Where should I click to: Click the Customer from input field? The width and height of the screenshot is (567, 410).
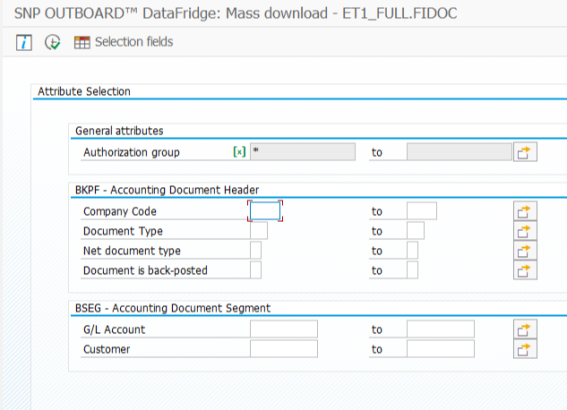[284, 349]
